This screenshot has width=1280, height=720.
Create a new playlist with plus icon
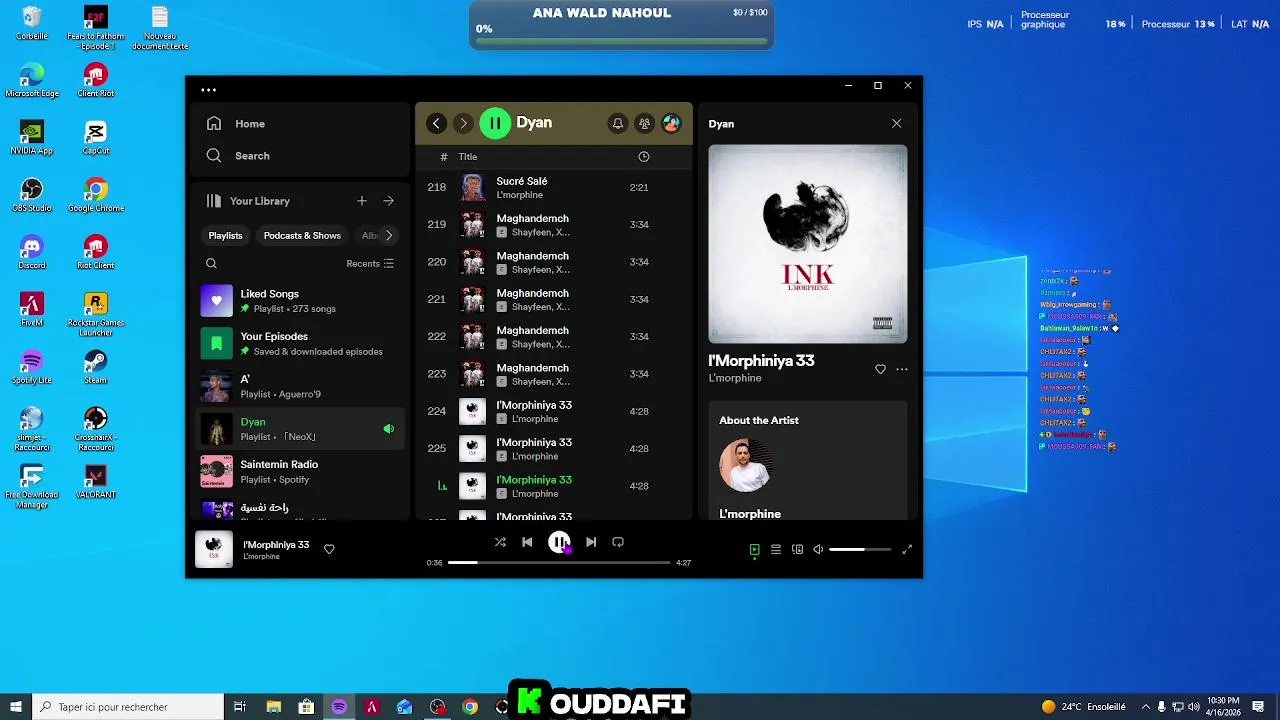click(x=362, y=201)
